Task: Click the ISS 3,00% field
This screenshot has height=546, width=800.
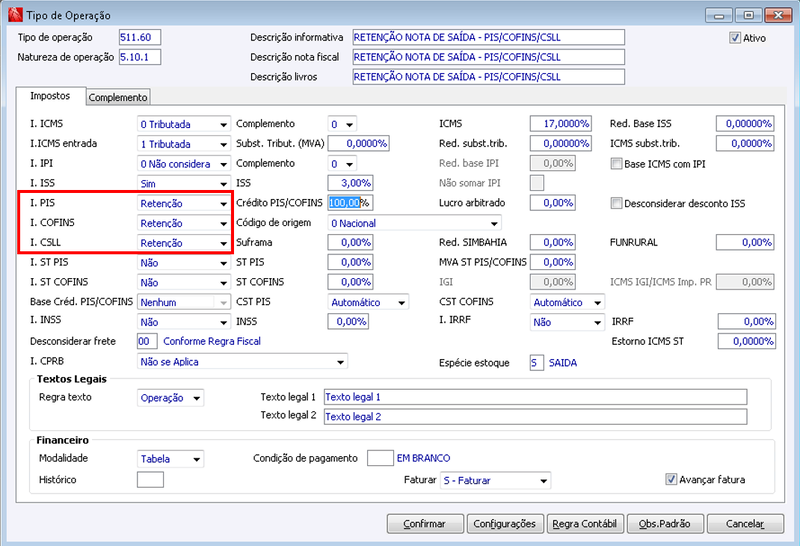Action: [x=350, y=183]
